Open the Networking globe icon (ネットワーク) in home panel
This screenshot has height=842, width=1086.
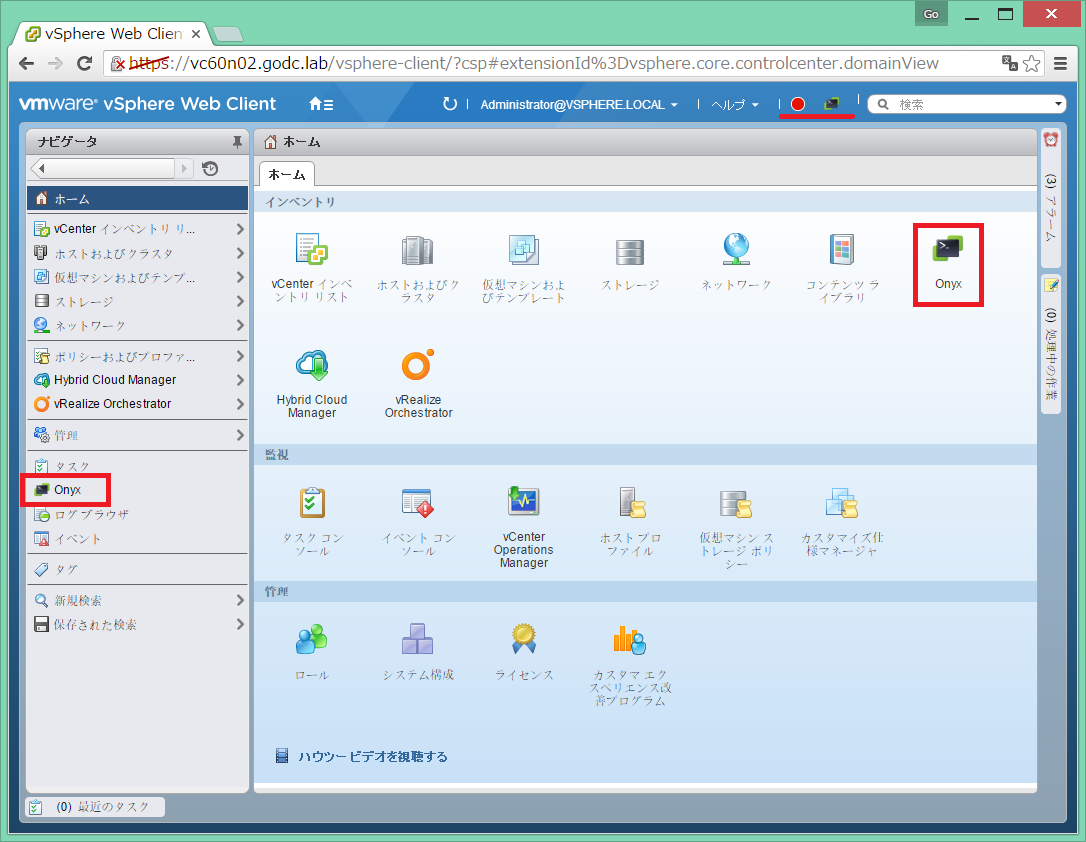(736, 249)
